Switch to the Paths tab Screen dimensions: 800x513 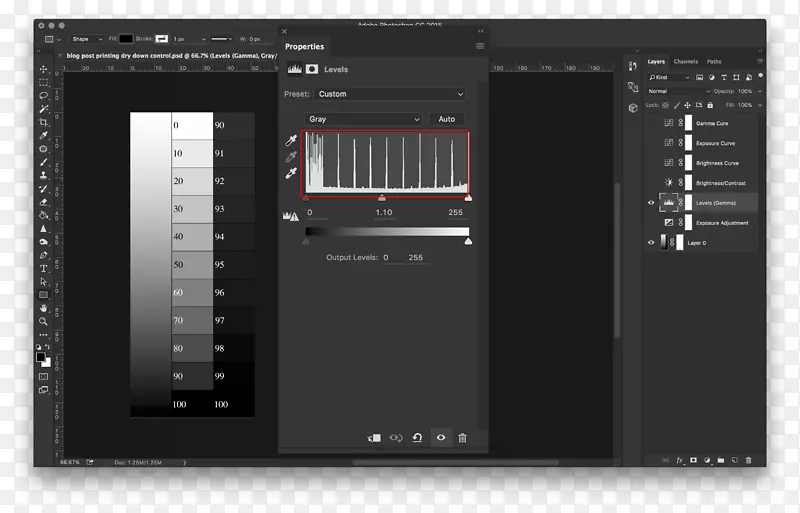coord(714,62)
